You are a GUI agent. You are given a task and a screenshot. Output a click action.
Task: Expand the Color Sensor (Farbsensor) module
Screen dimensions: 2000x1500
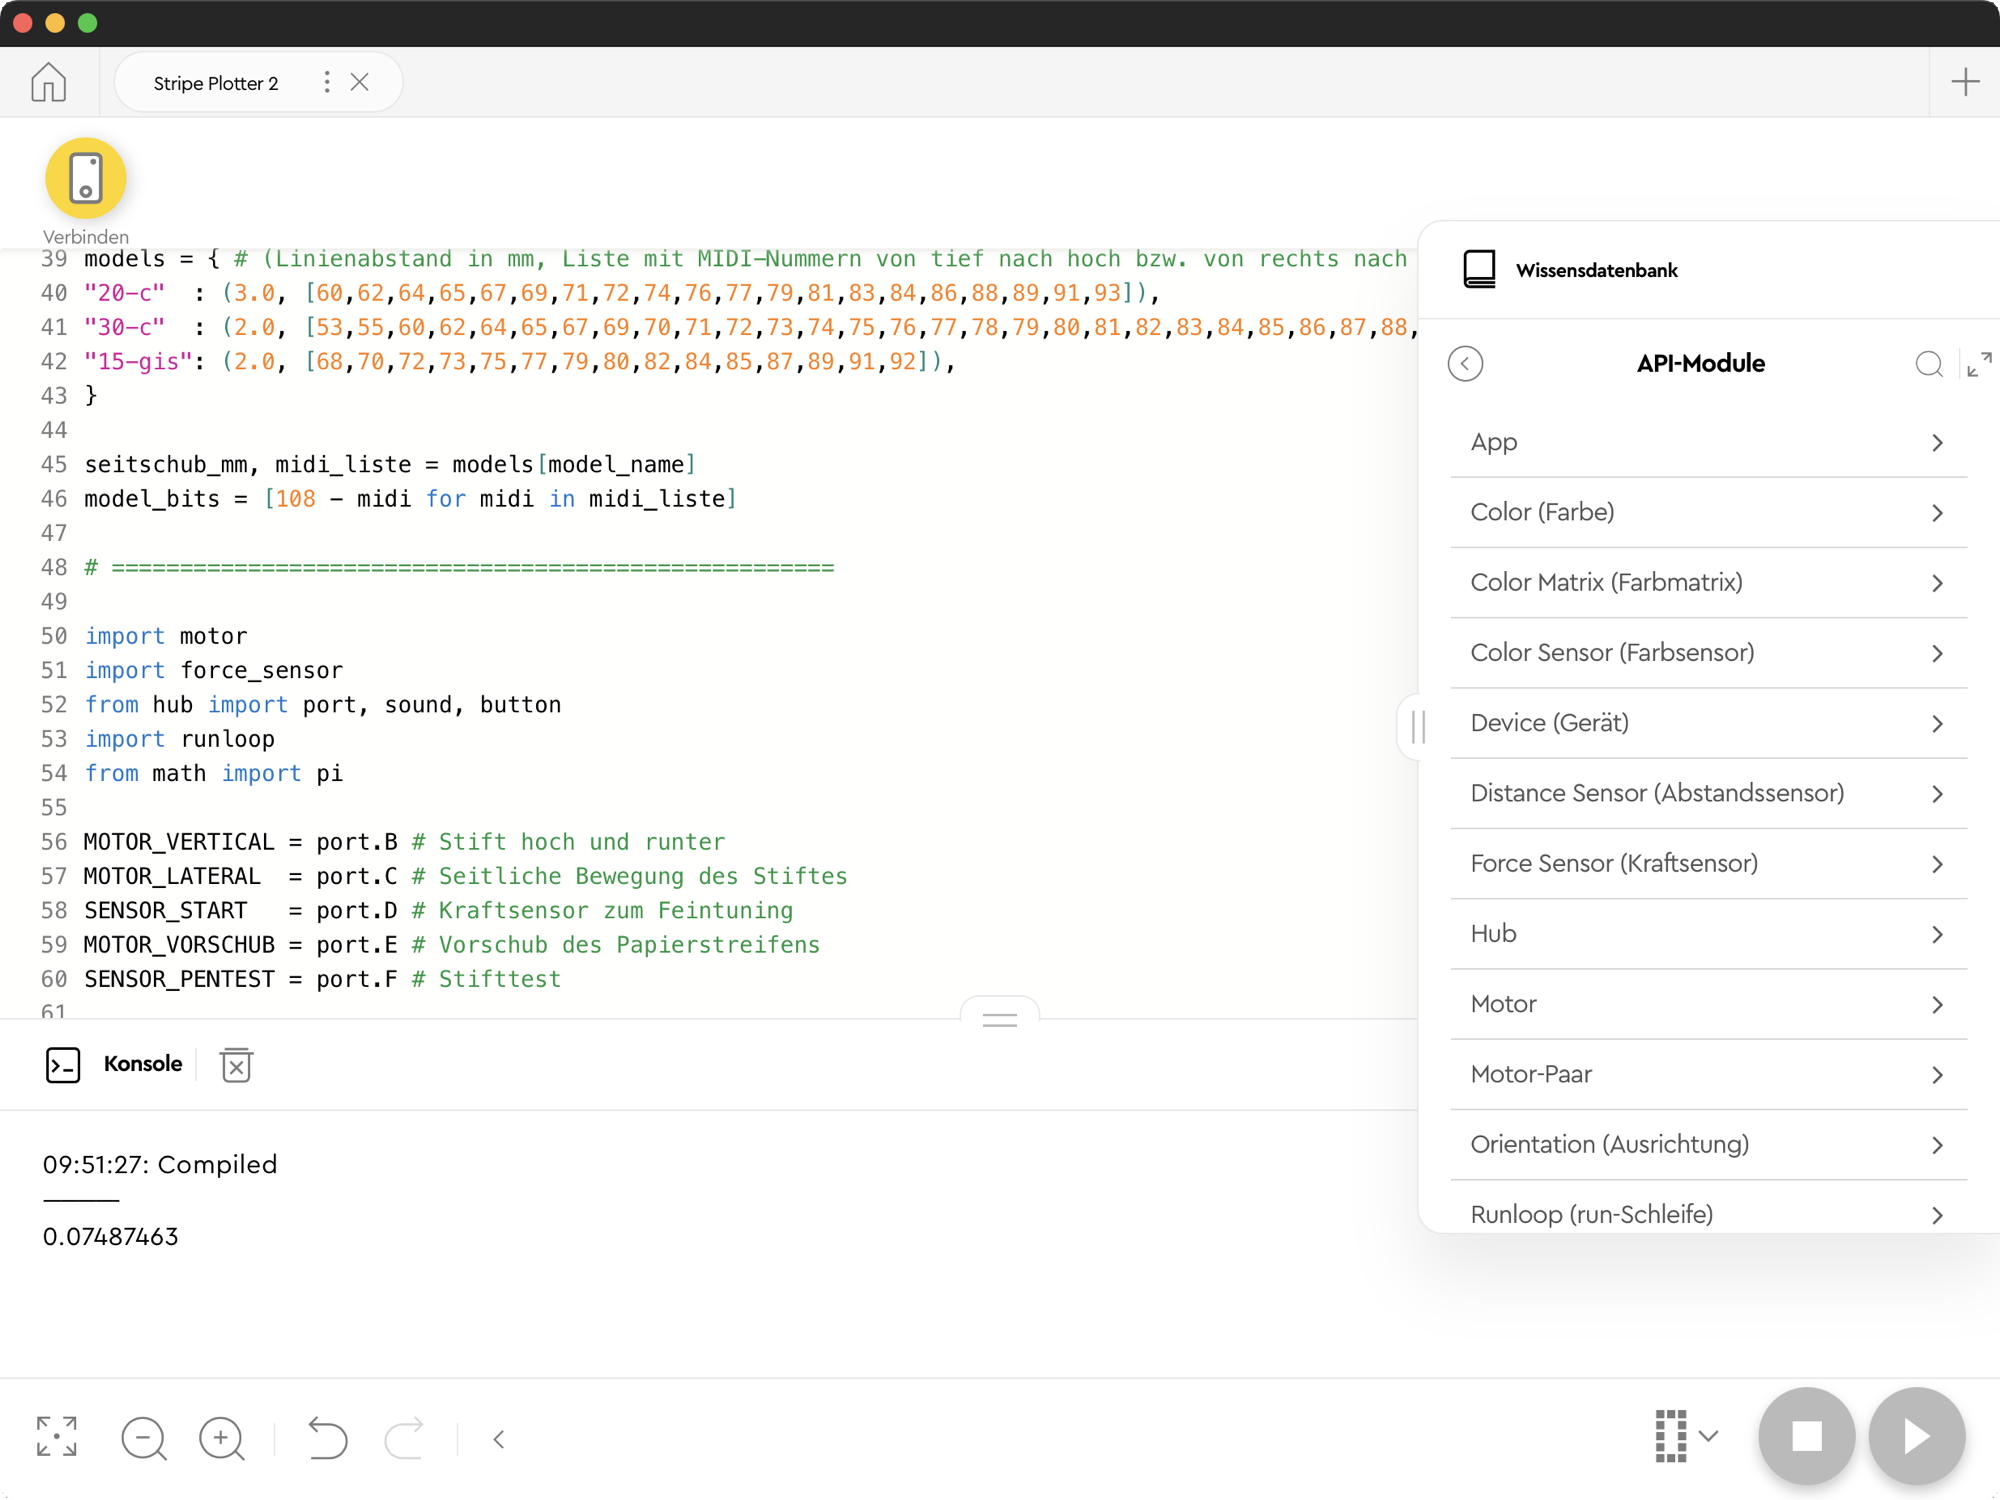point(1708,653)
